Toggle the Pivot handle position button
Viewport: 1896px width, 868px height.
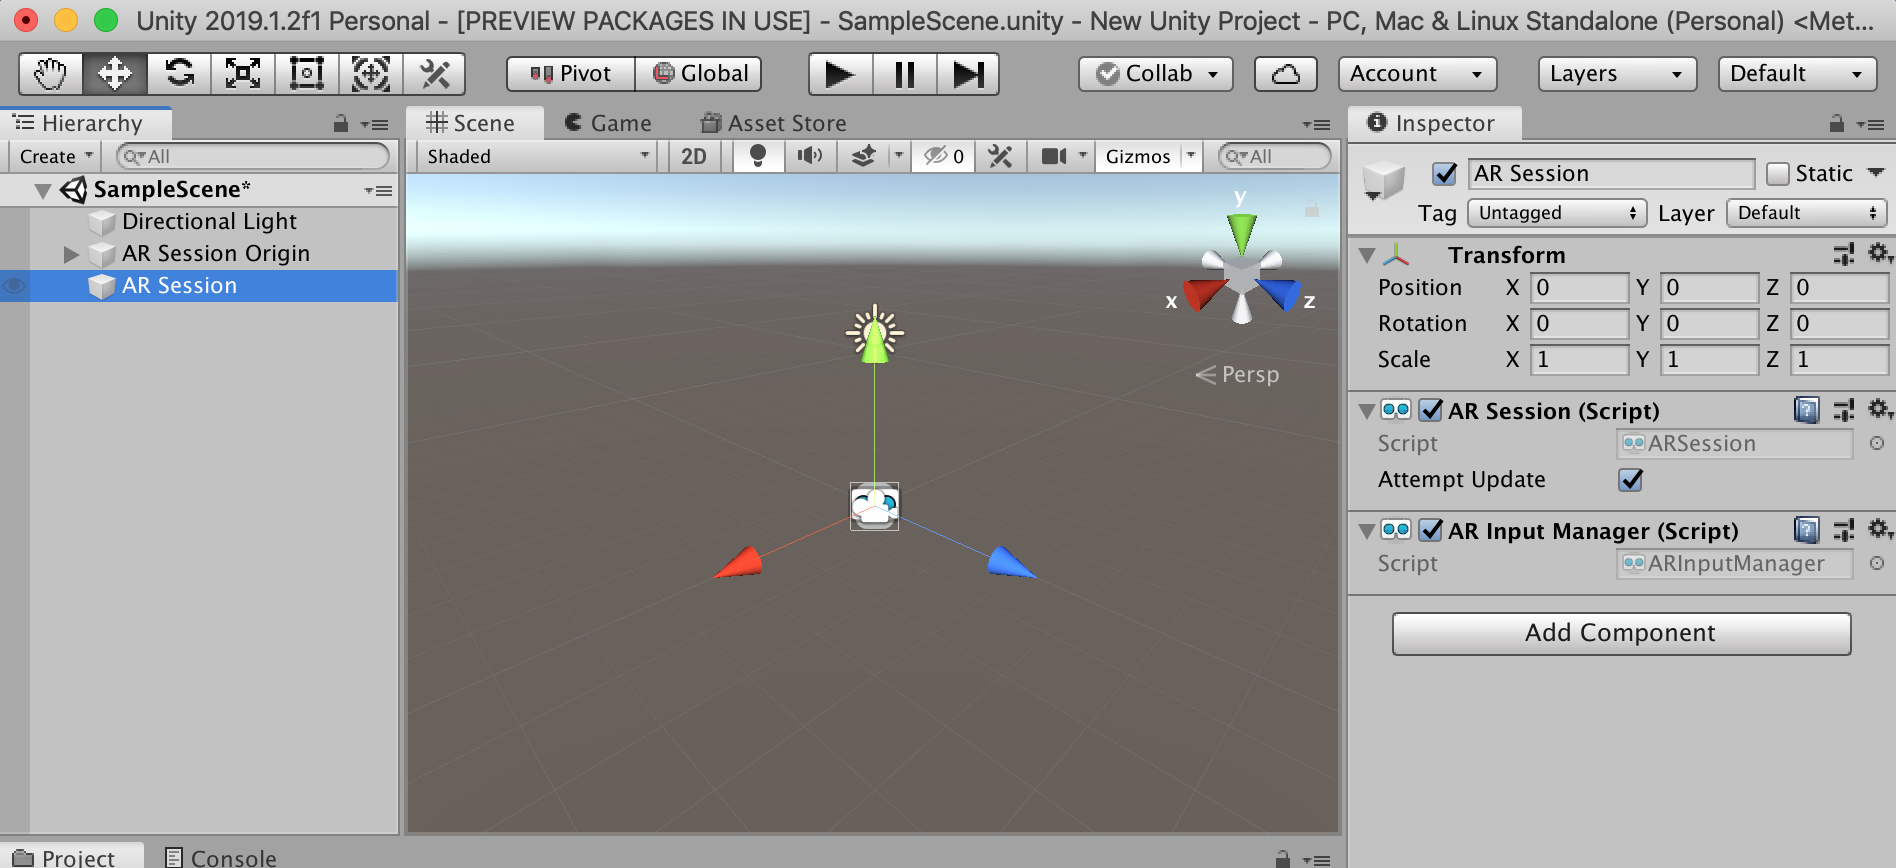(x=571, y=74)
